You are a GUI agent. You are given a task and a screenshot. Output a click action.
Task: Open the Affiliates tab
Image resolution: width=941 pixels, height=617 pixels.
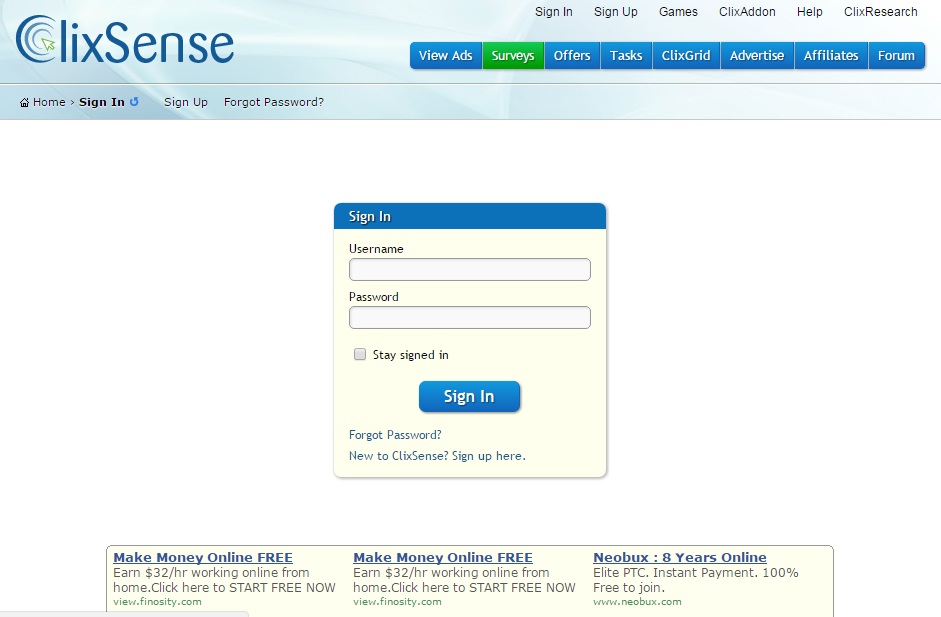pyautogui.click(x=831, y=56)
